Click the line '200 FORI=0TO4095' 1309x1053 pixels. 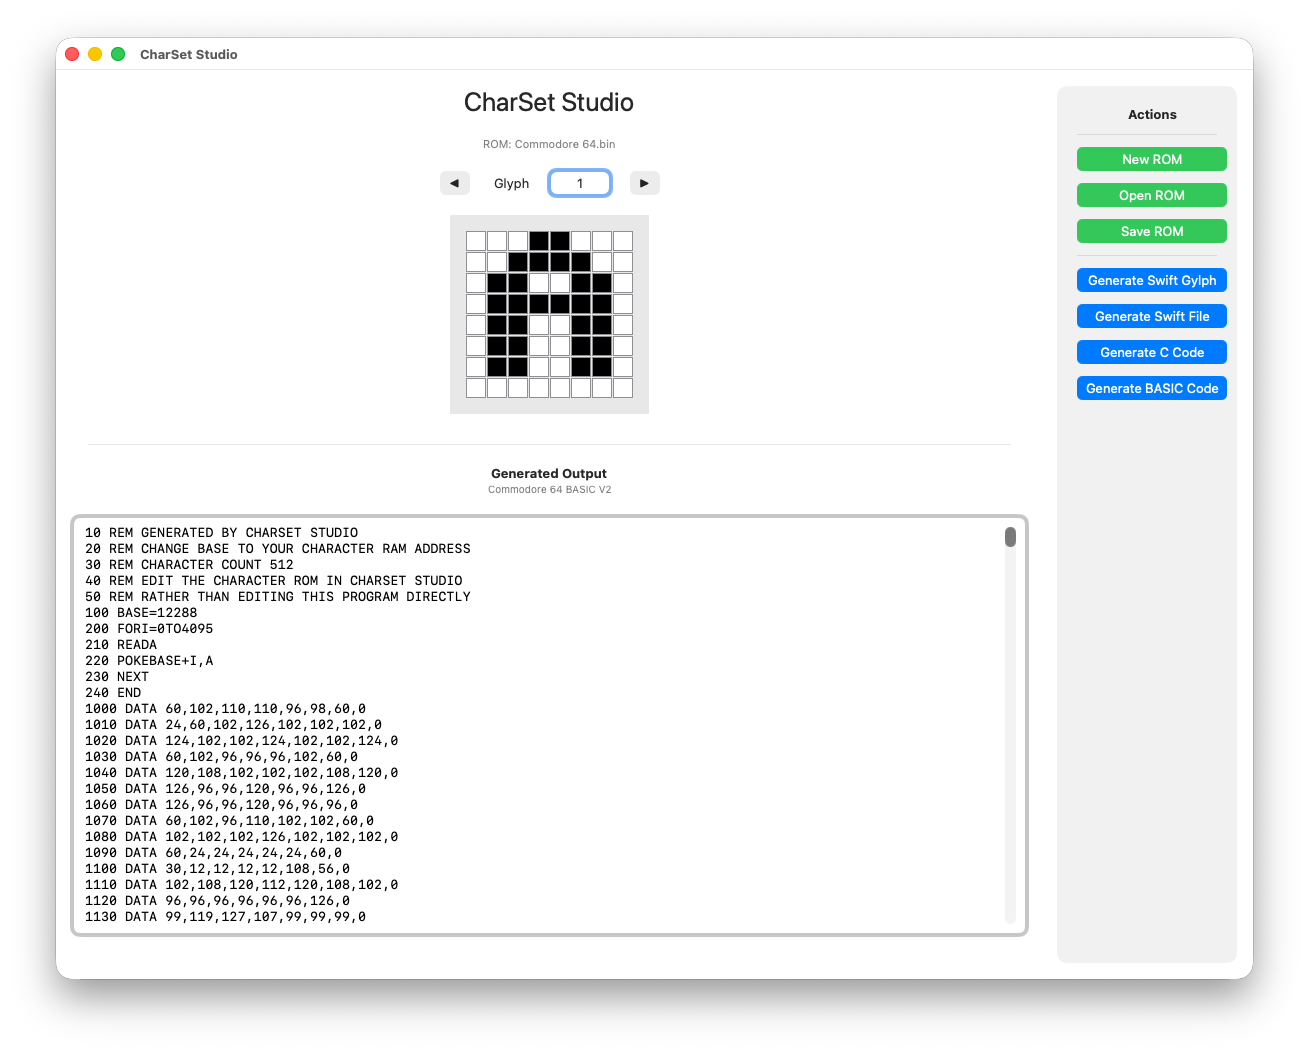tap(149, 629)
